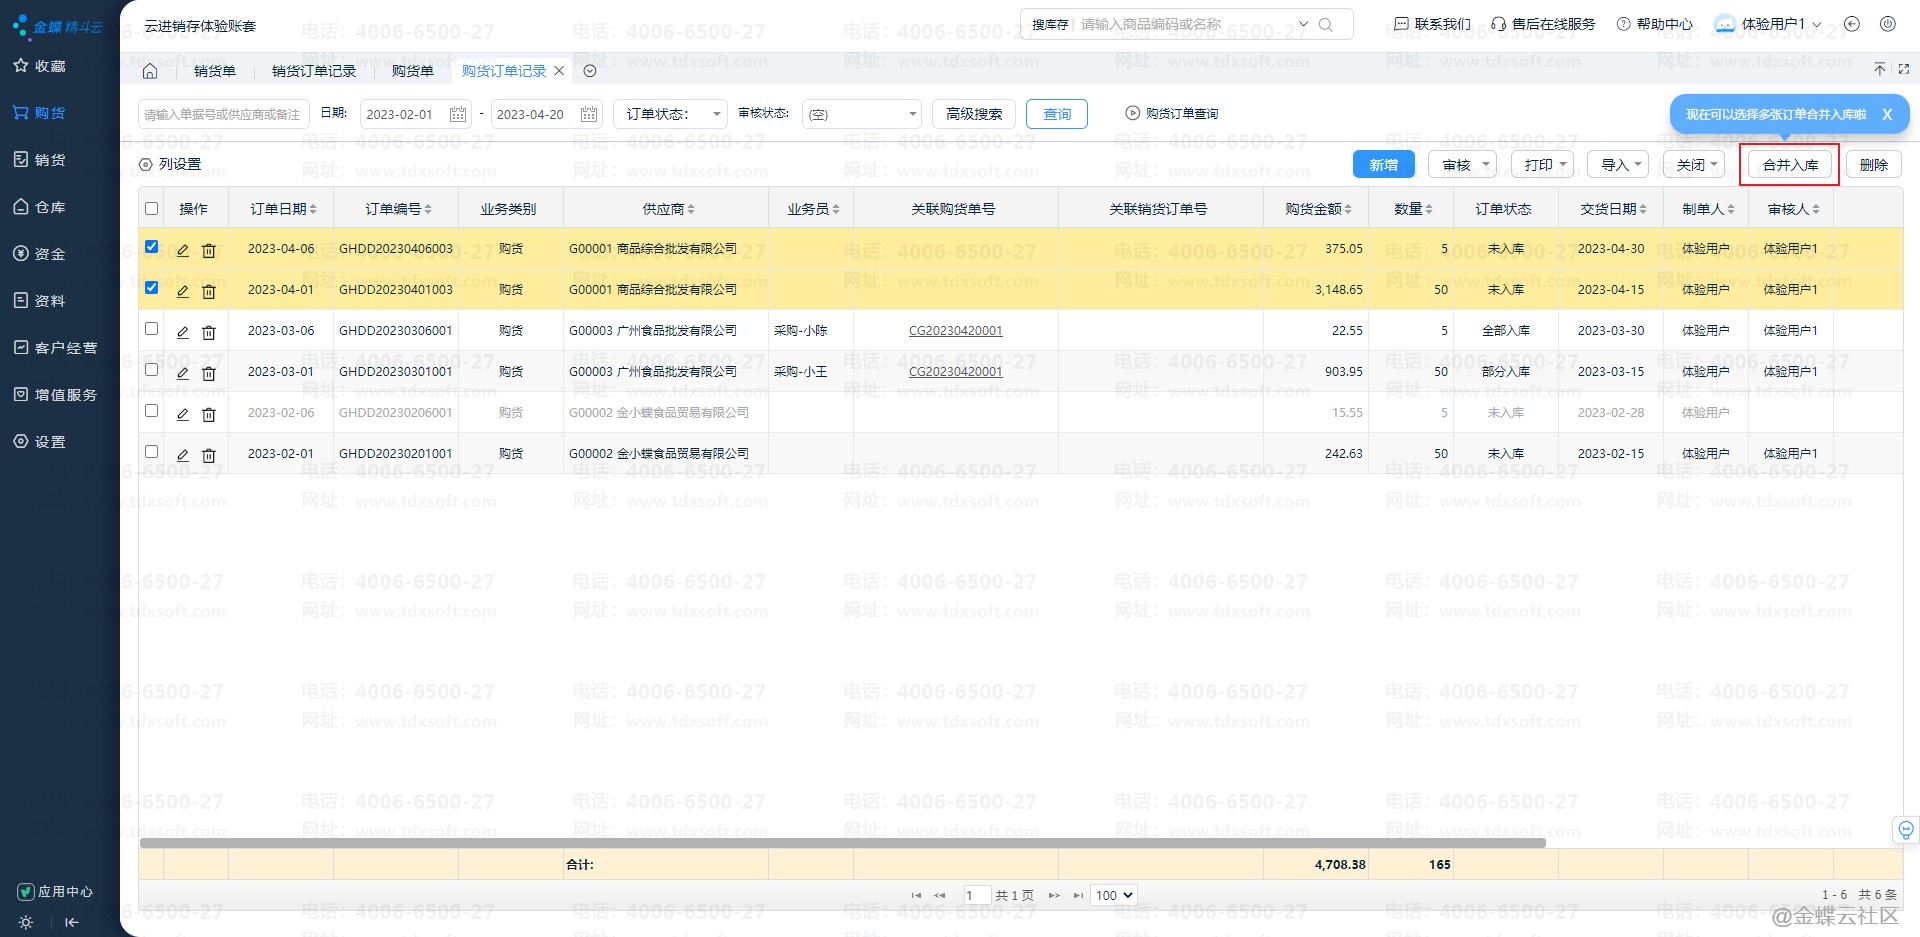Collapse the left sidebar with arrow icon
The image size is (1920, 937).
[71, 922]
